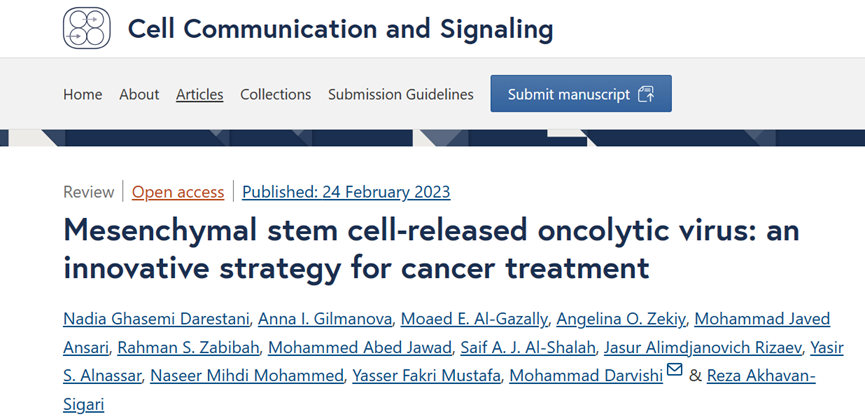Image resolution: width=865 pixels, height=419 pixels.
Task: Select author Moaed E. Al-Gazally
Action: (x=474, y=319)
